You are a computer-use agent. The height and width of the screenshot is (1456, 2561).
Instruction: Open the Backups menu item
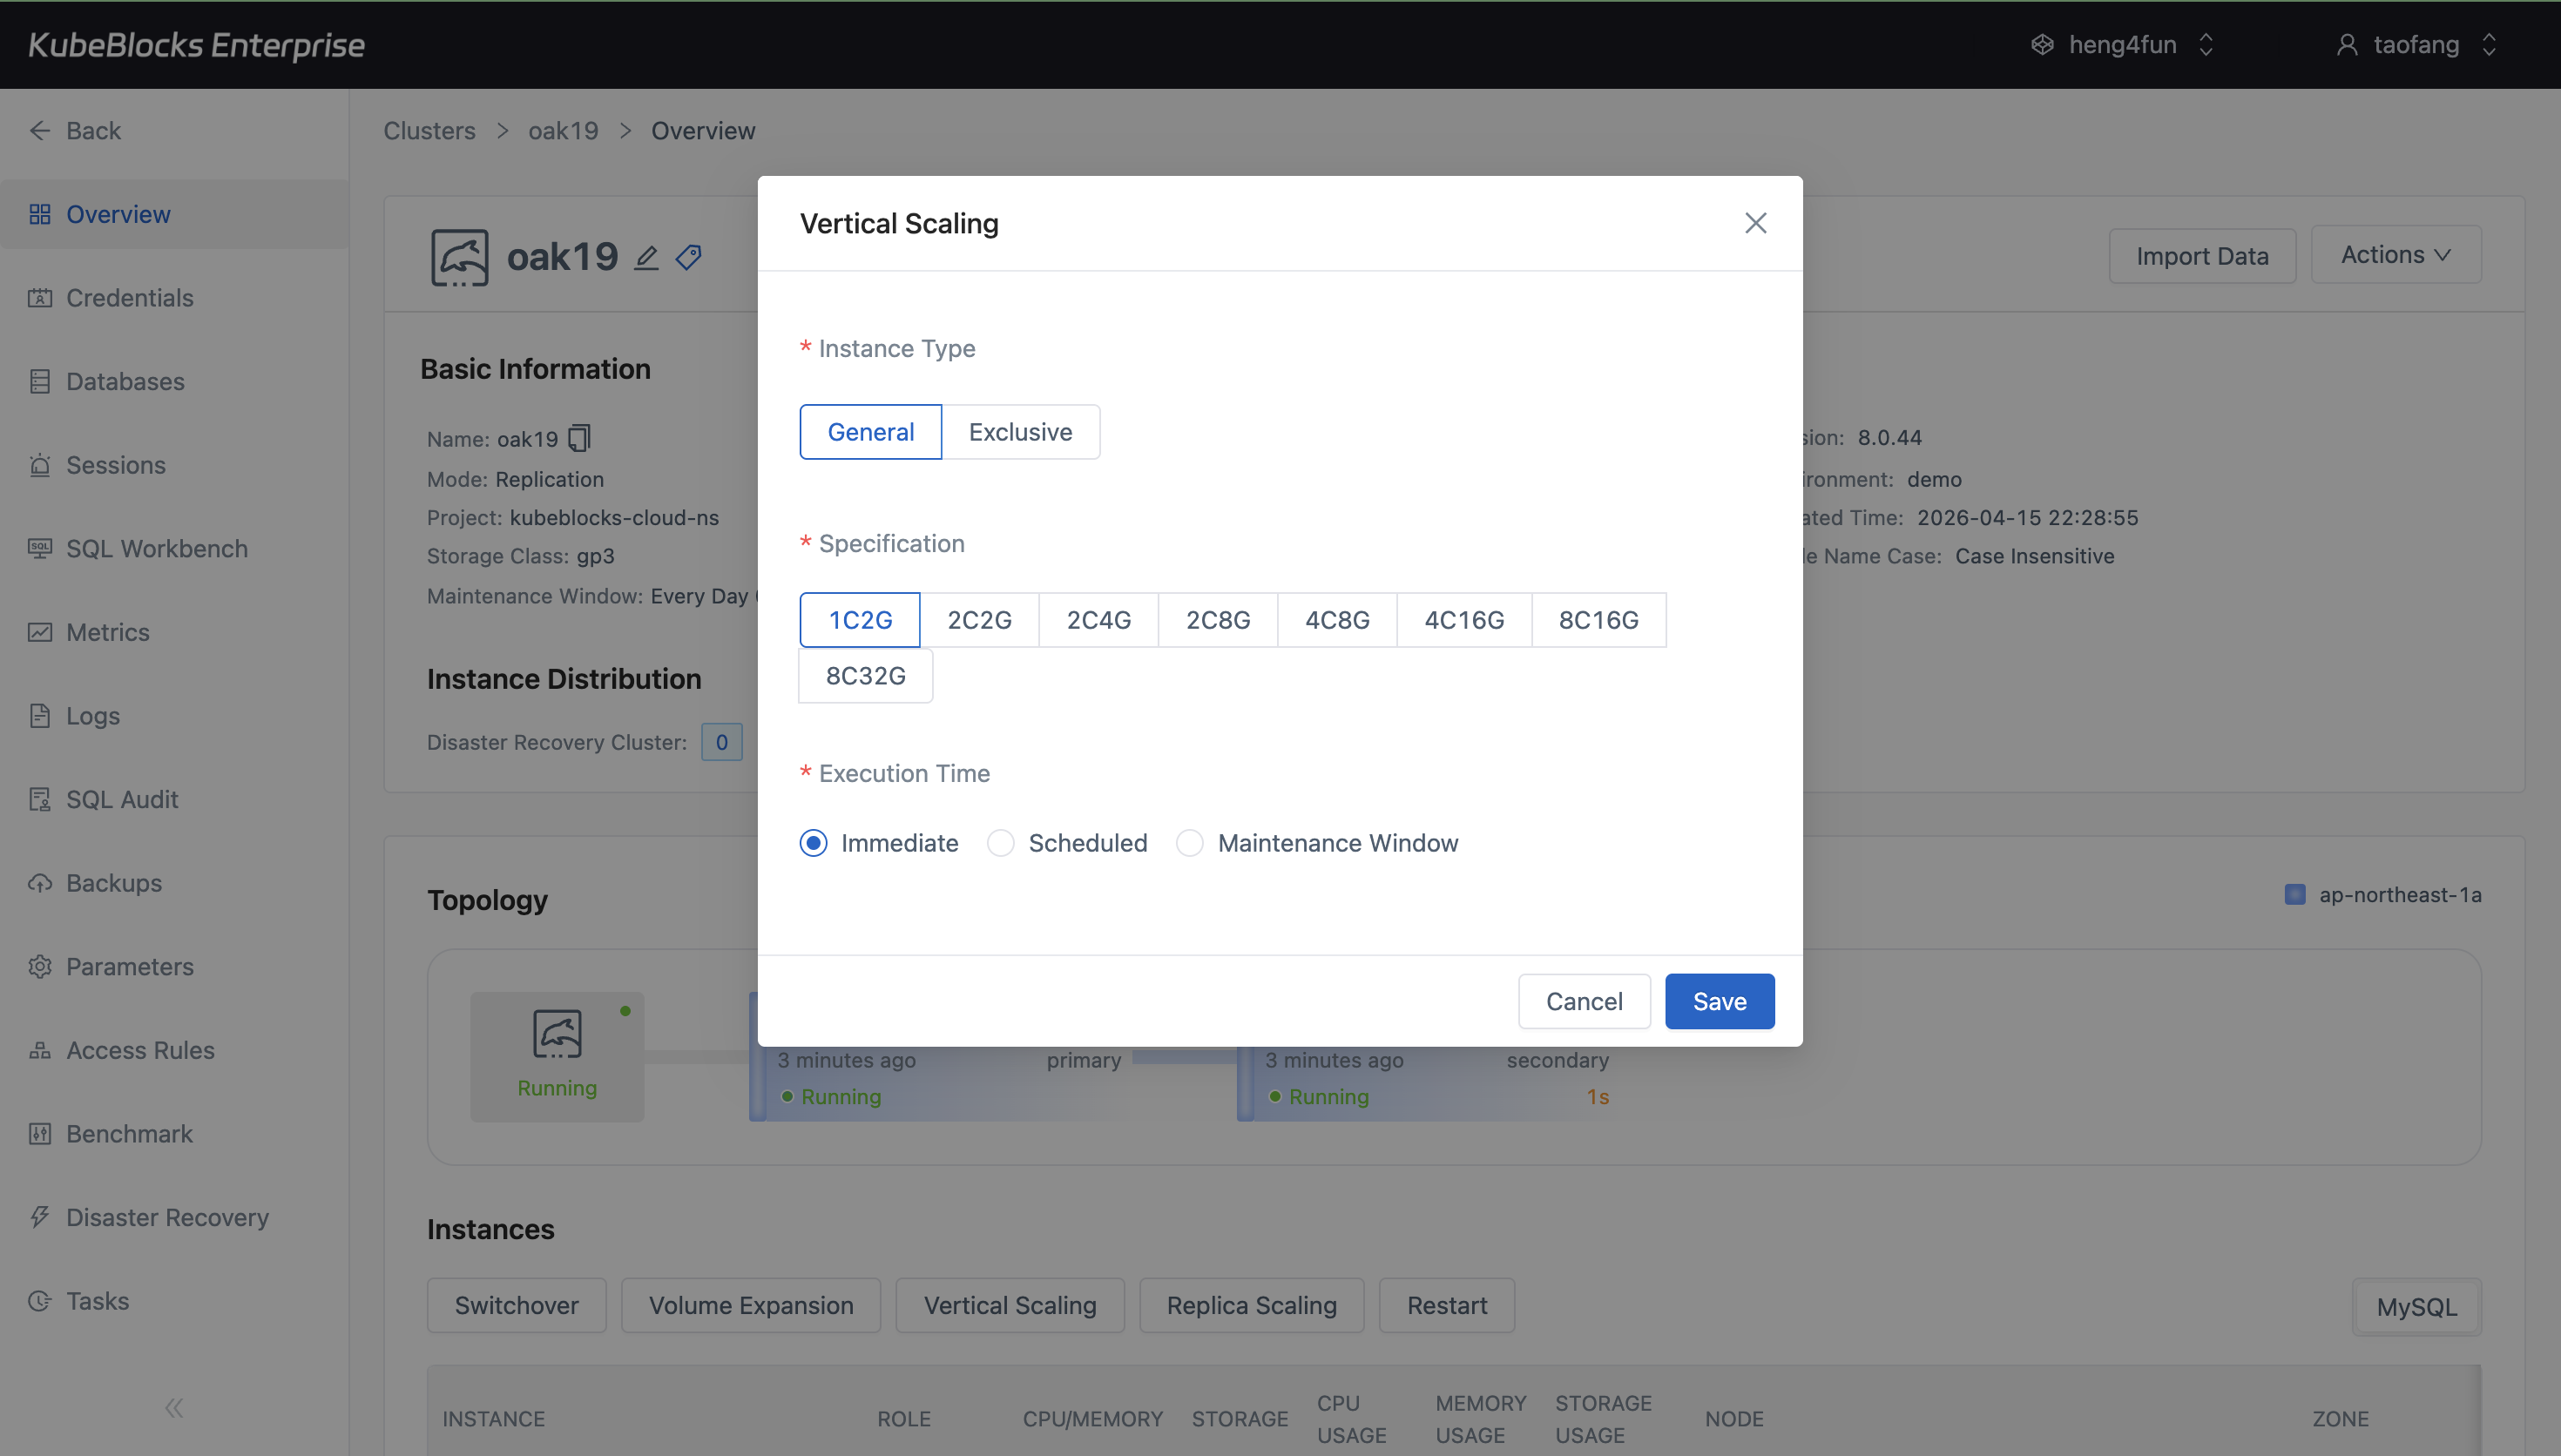coord(114,883)
